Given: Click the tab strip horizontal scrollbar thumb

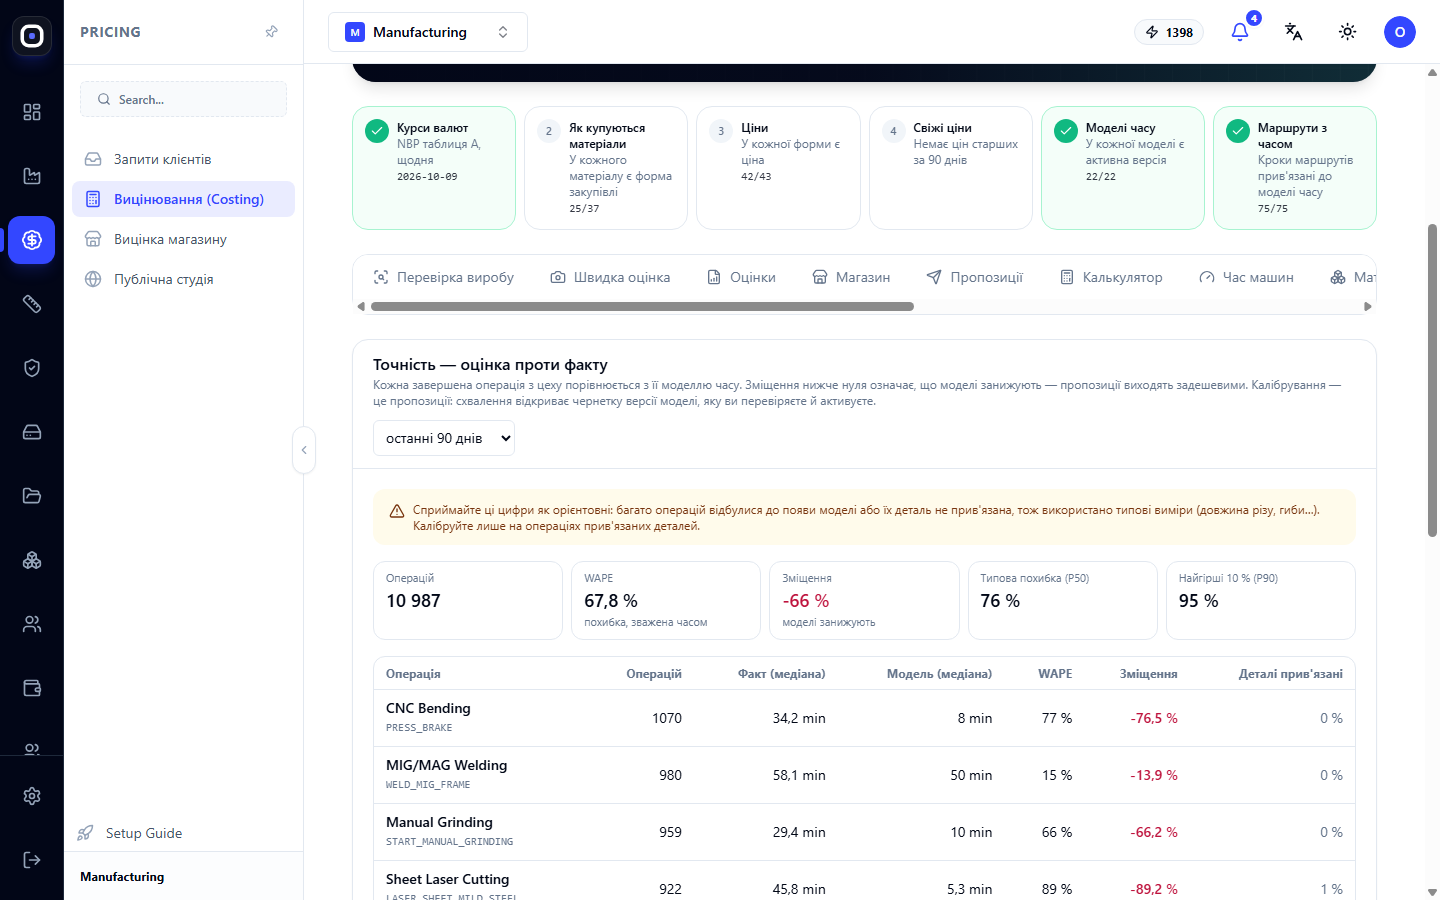Looking at the screenshot, I should tap(642, 307).
